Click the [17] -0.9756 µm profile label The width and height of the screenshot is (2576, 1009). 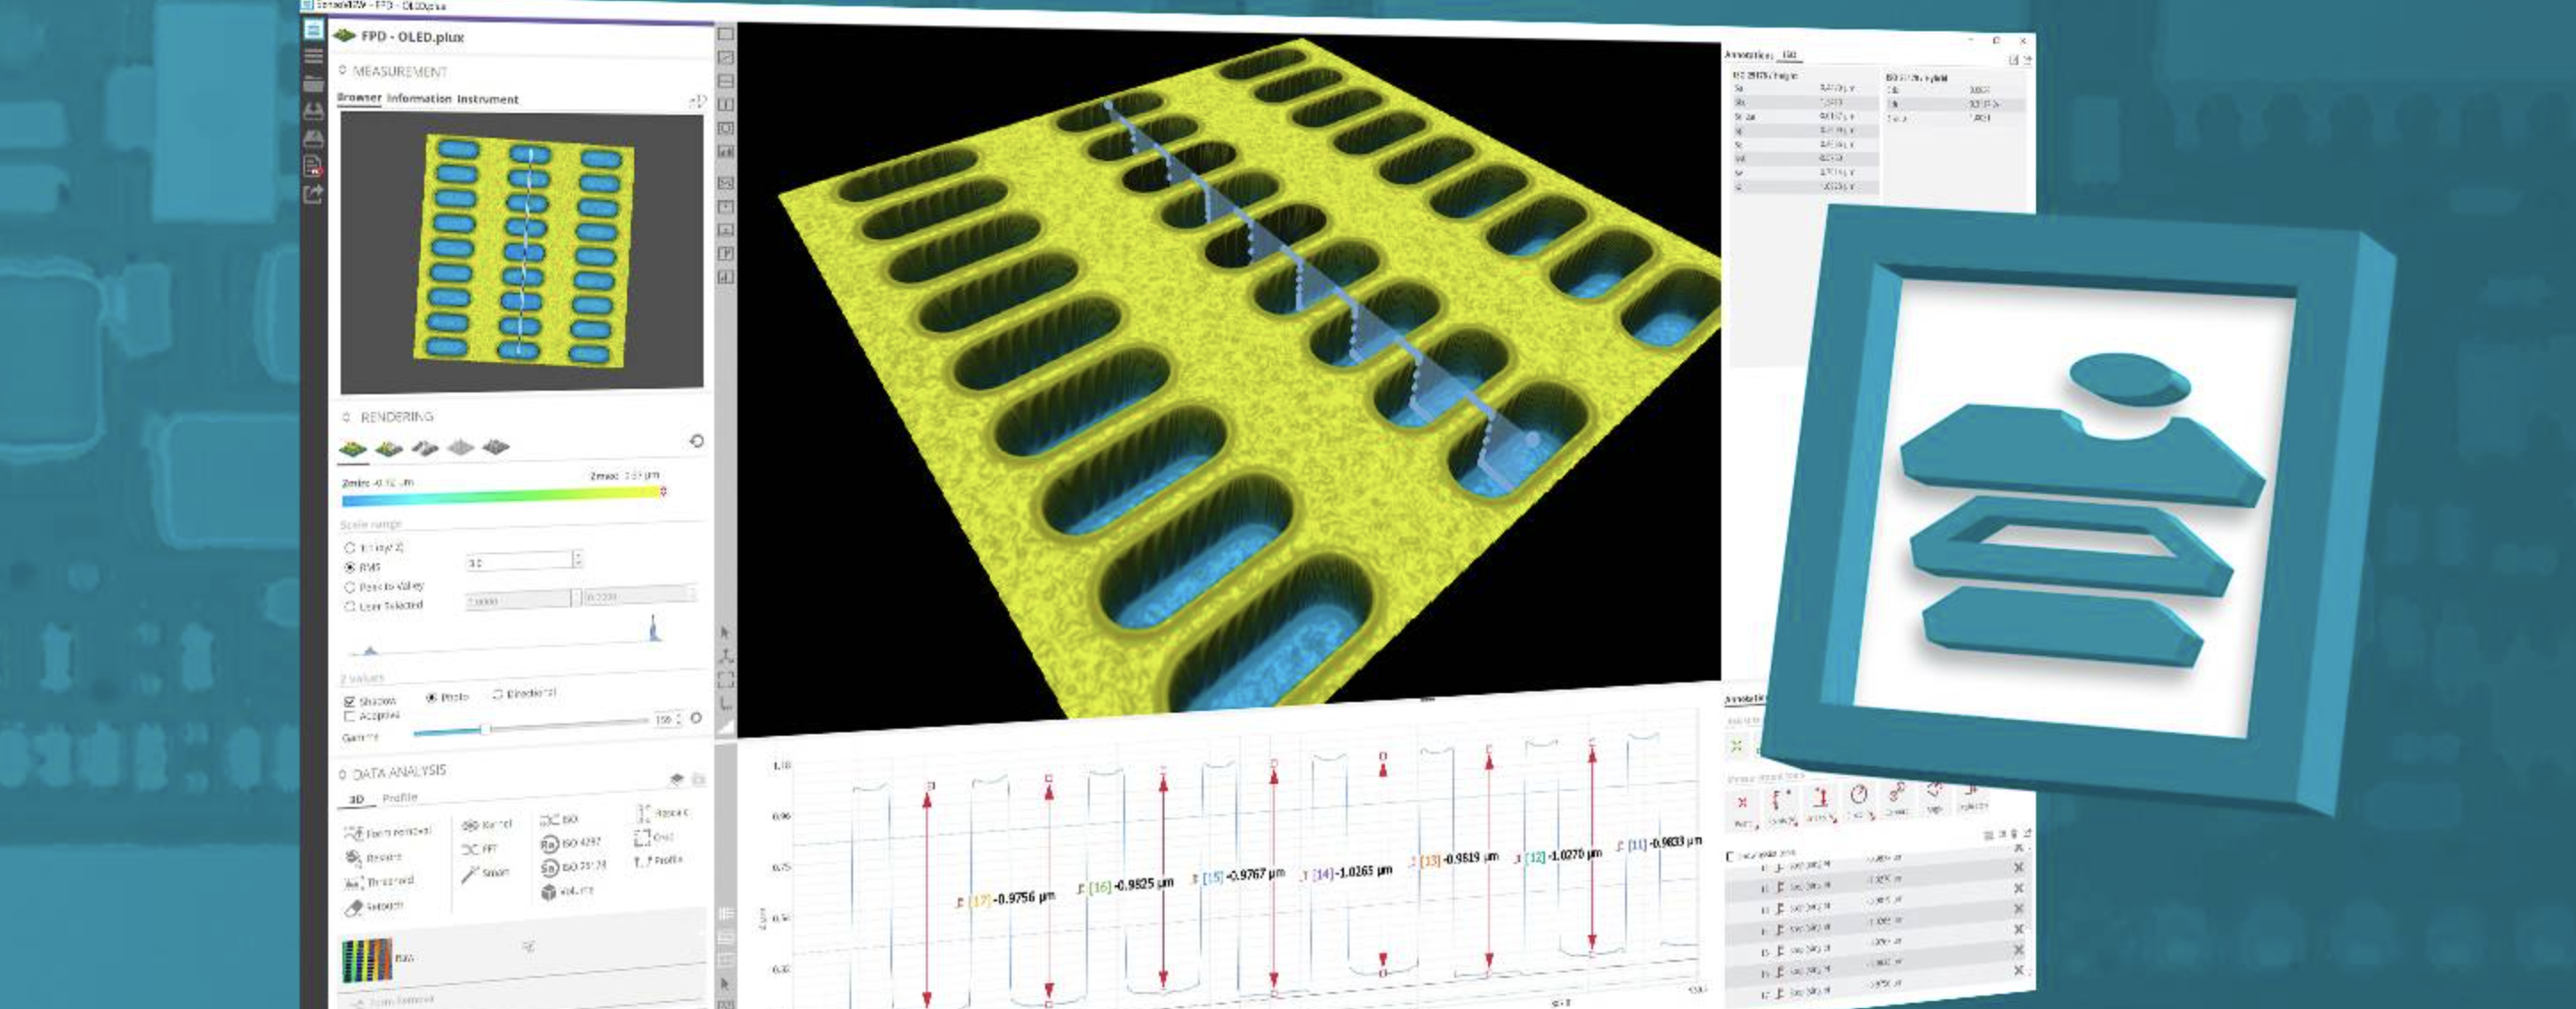(1006, 899)
